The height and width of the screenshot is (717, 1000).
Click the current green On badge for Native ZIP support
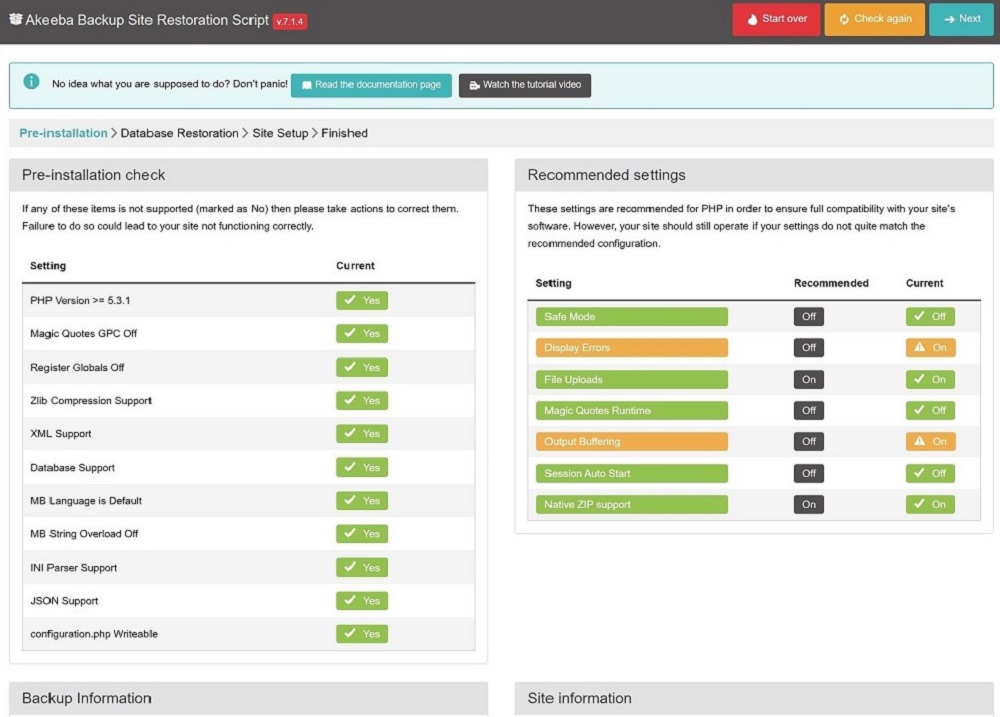(x=930, y=505)
